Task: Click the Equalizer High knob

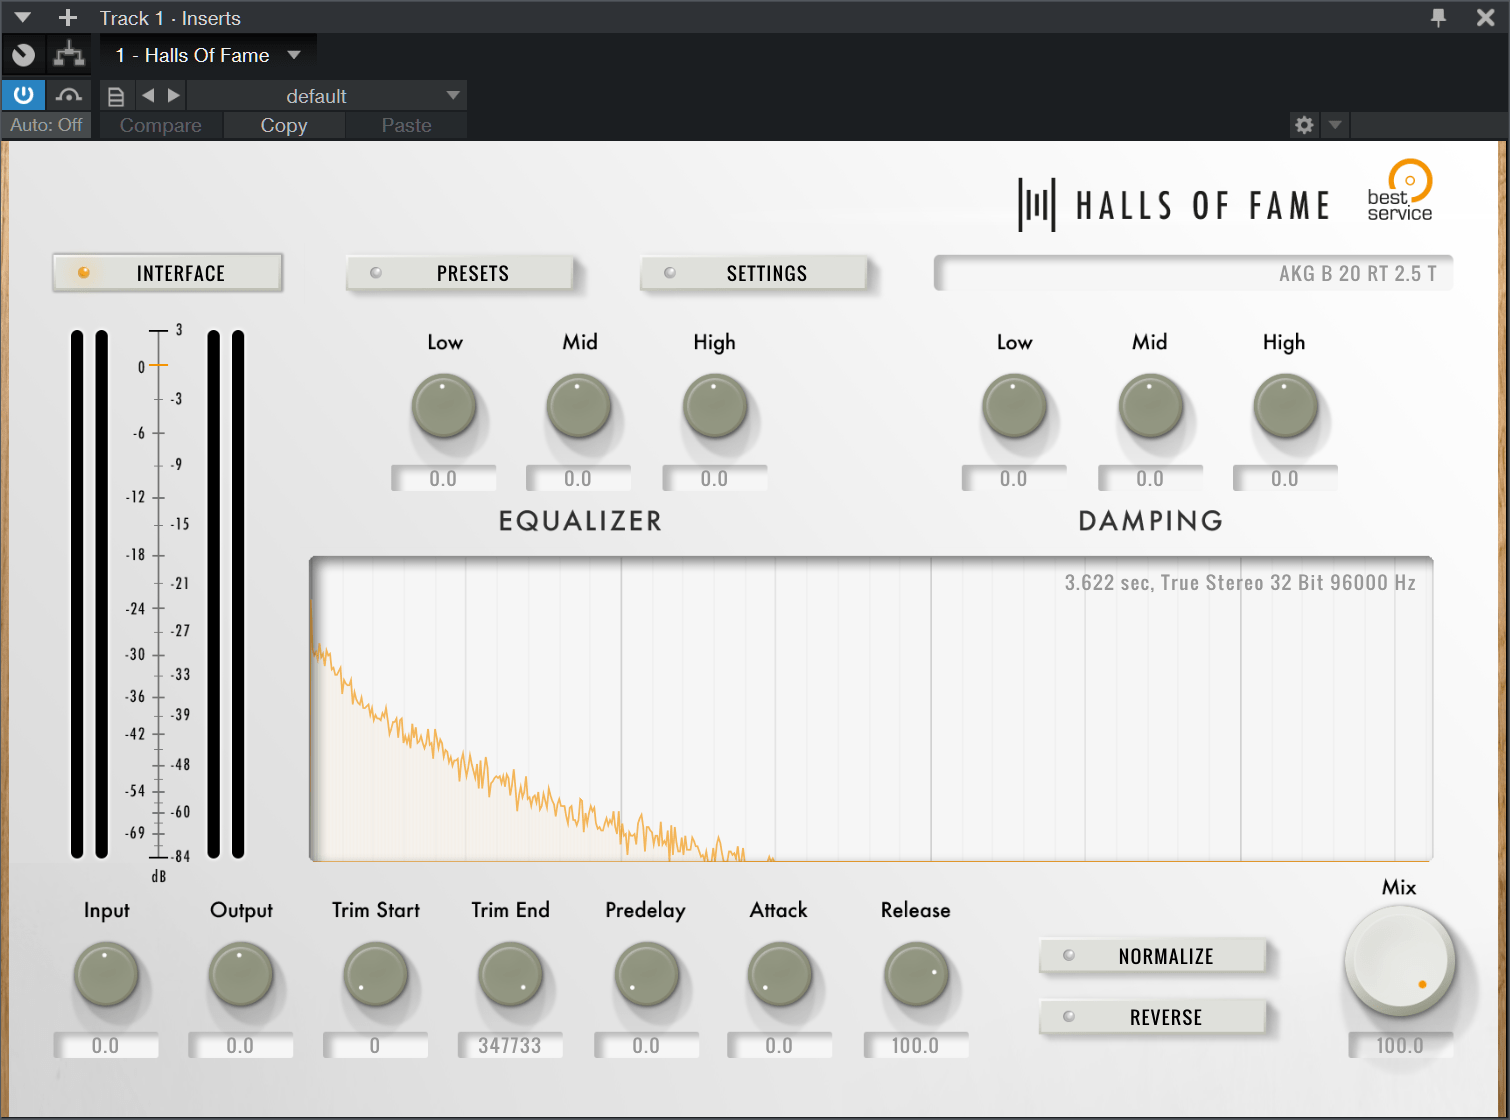Action: point(715,406)
